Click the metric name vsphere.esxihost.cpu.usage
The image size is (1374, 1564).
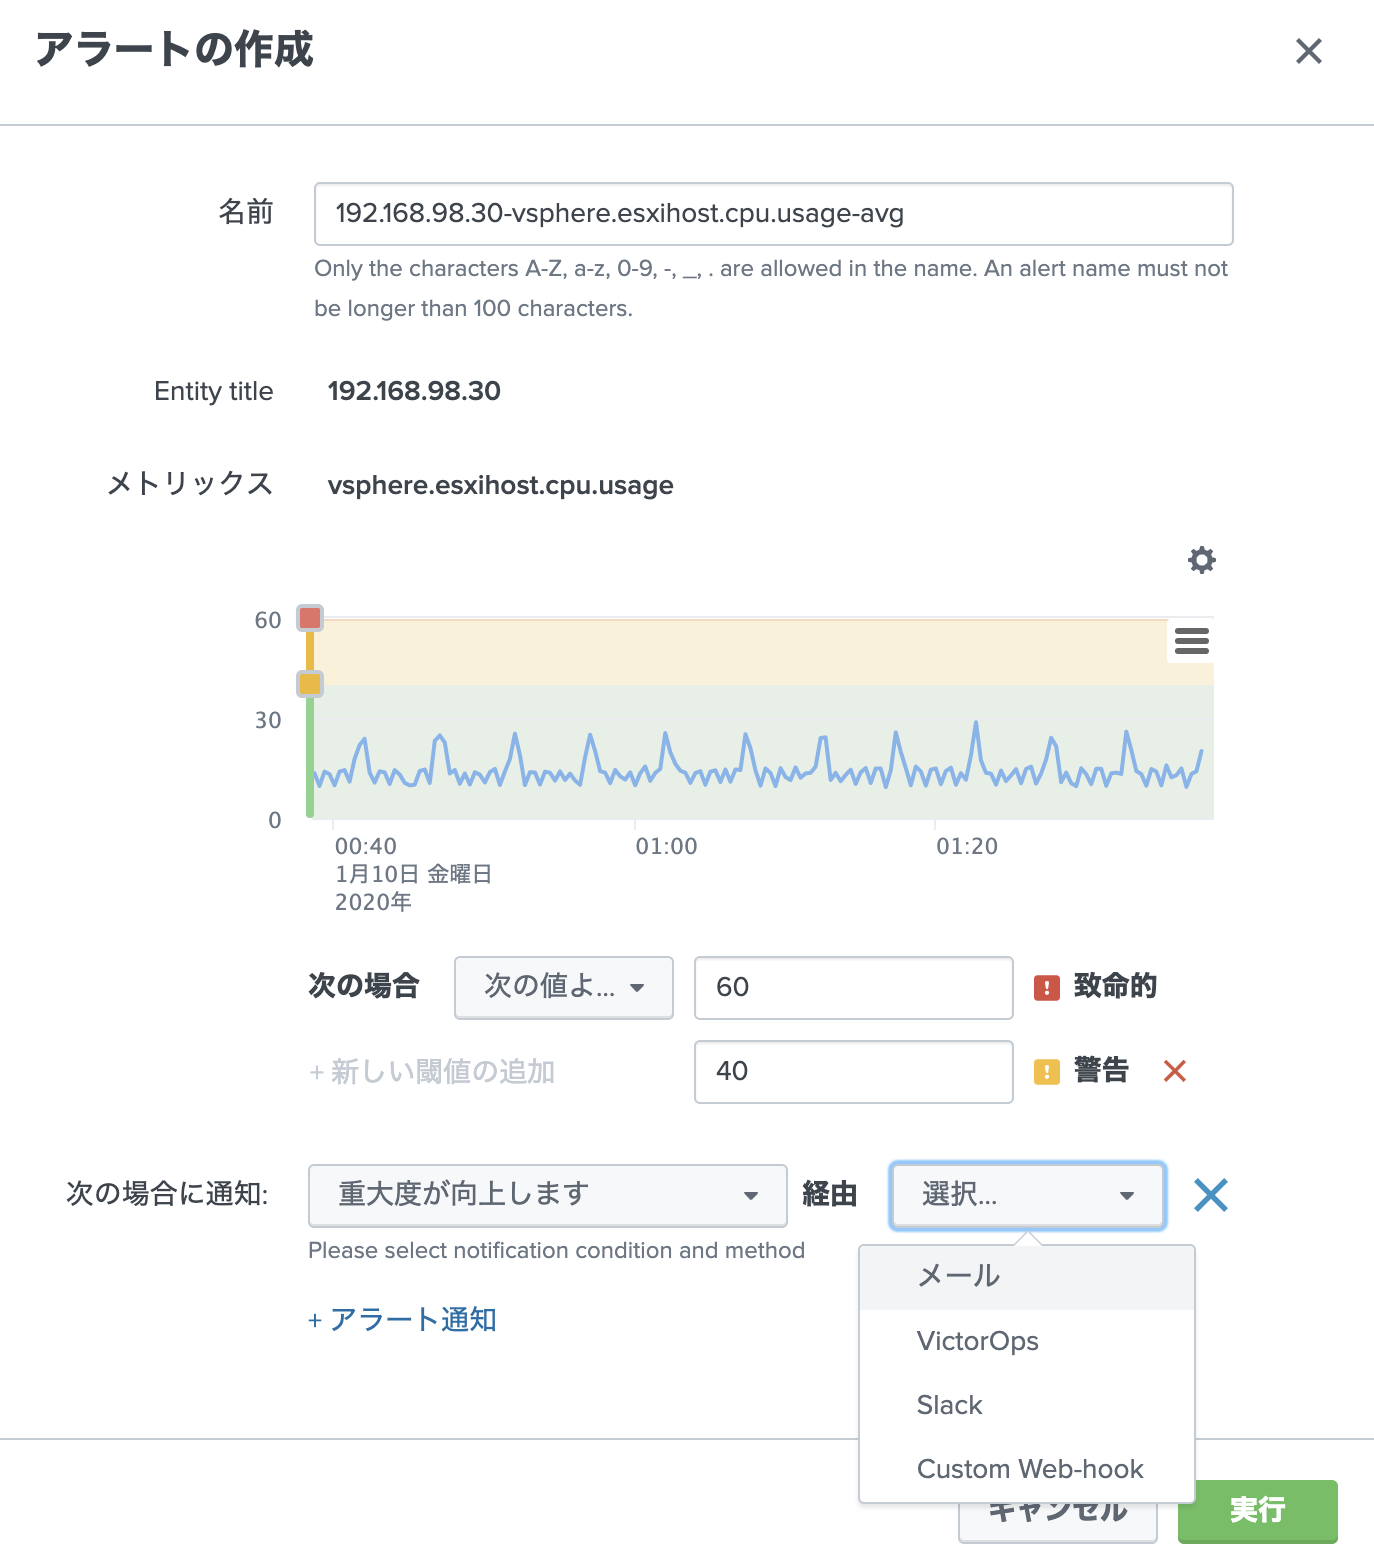500,486
